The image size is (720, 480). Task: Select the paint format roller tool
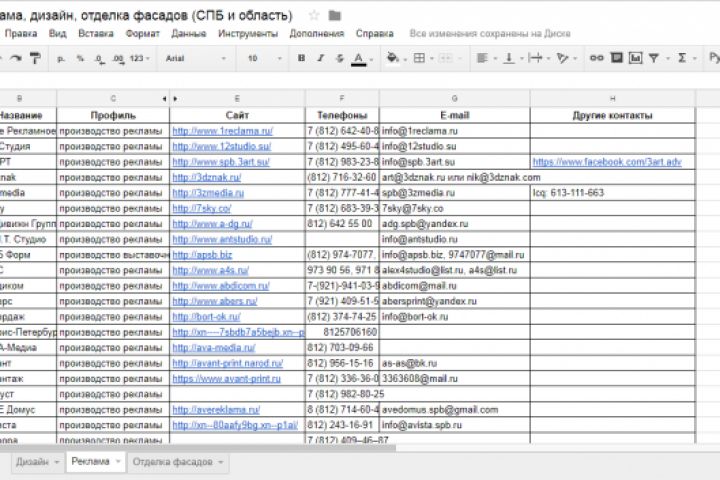[x=35, y=58]
